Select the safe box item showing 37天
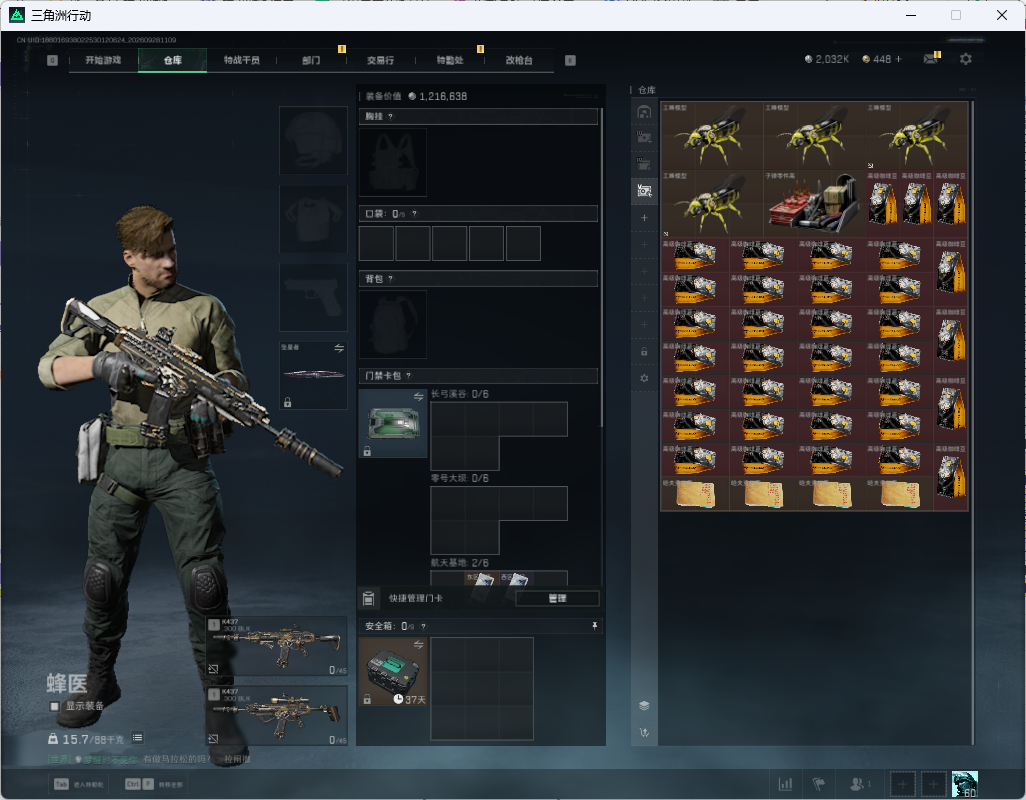 (393, 672)
